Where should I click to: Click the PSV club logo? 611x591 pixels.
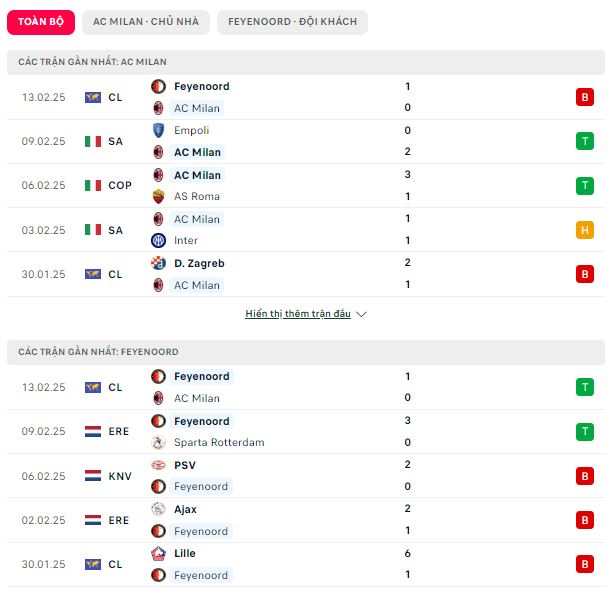coord(158,465)
